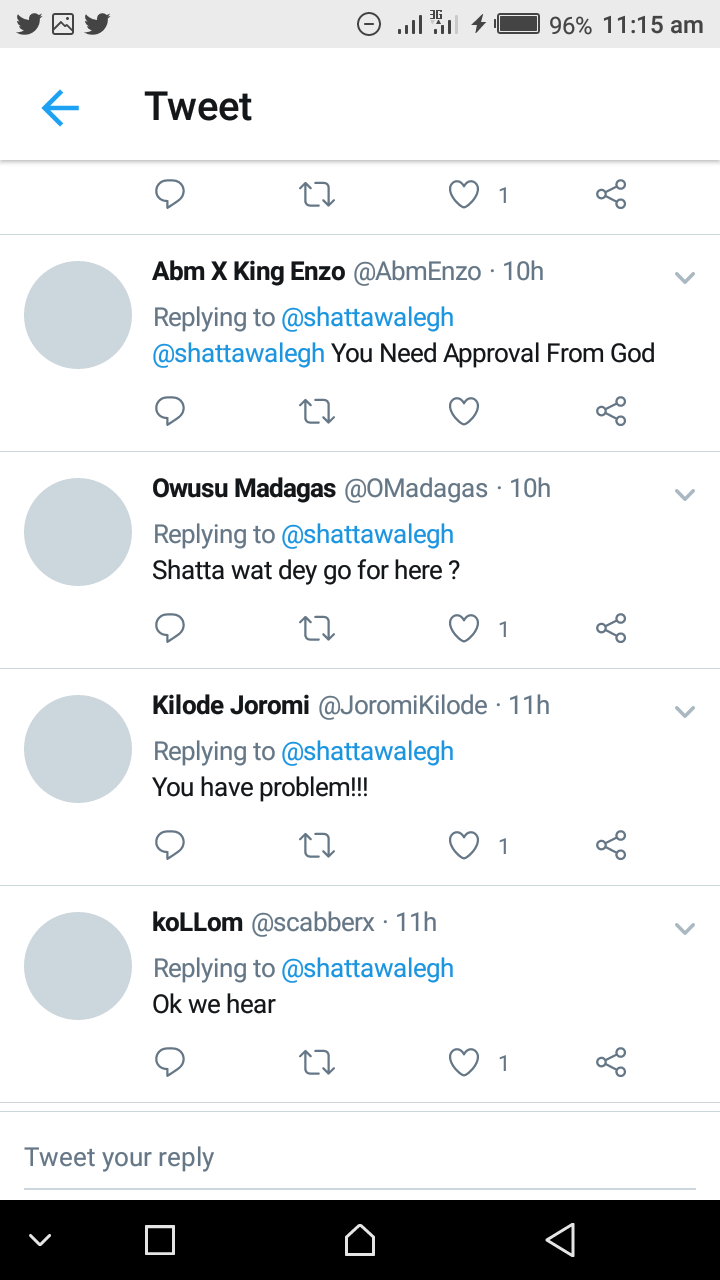Open Kilode Joromi's profile name

[x=231, y=705]
